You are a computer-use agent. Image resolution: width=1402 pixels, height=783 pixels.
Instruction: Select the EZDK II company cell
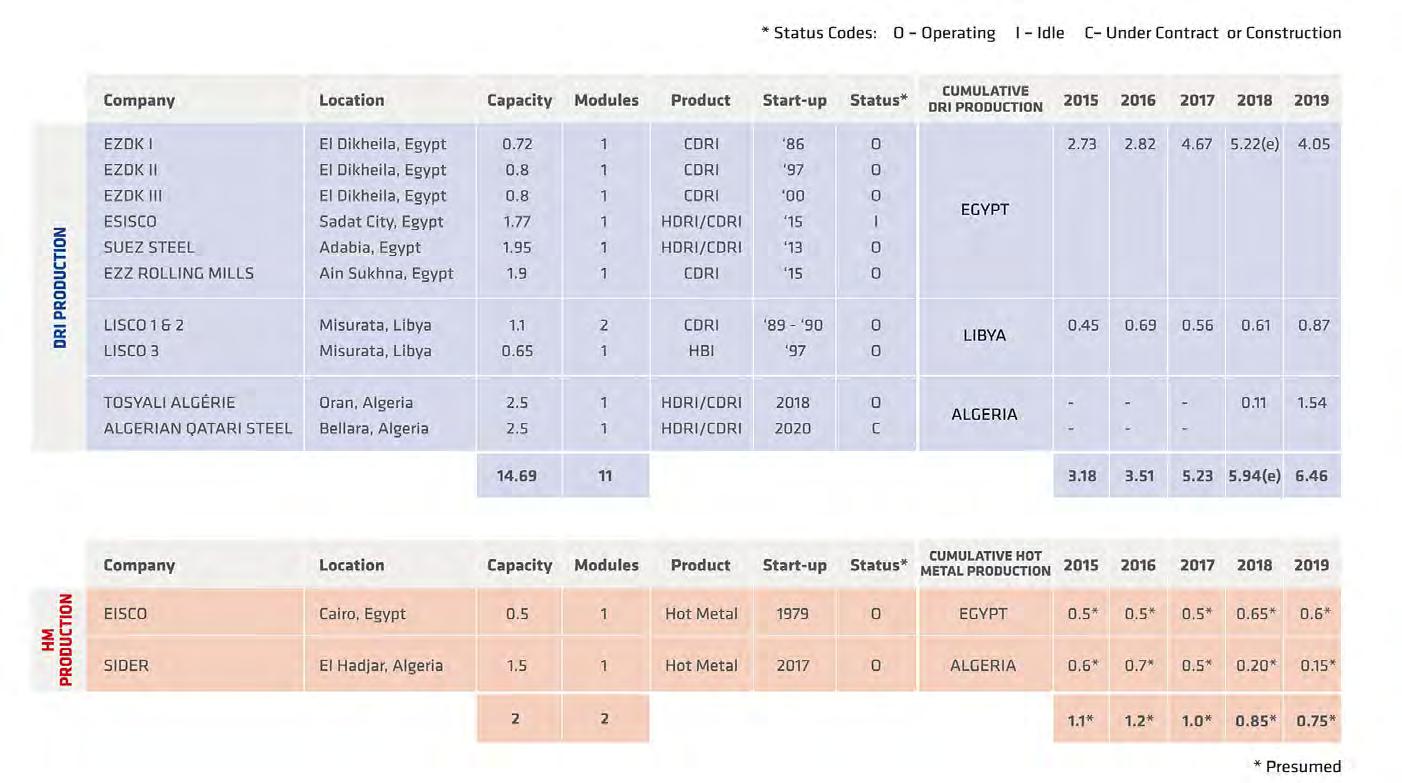130,170
